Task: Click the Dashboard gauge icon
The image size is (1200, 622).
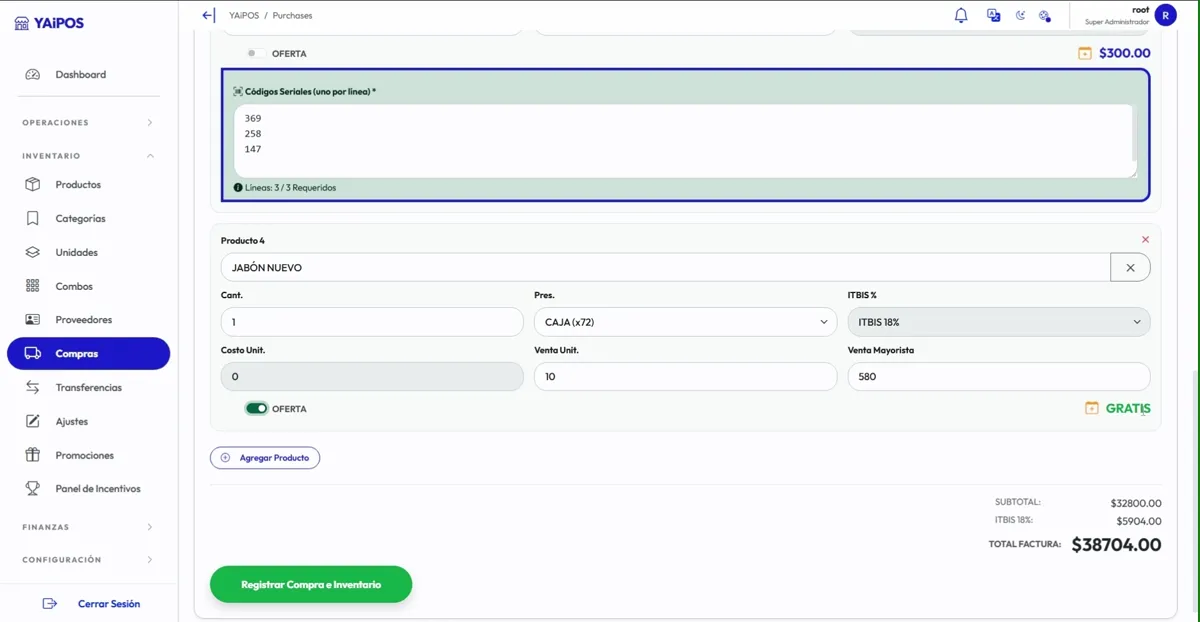Action: [x=33, y=74]
